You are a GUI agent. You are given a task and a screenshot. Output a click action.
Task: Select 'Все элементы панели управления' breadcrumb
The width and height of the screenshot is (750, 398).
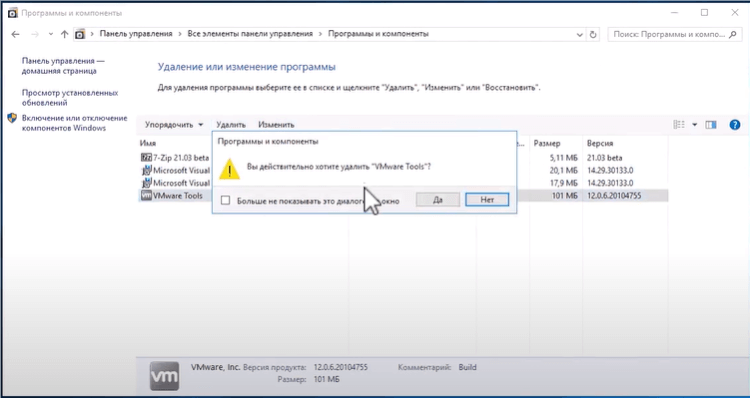coord(250,34)
